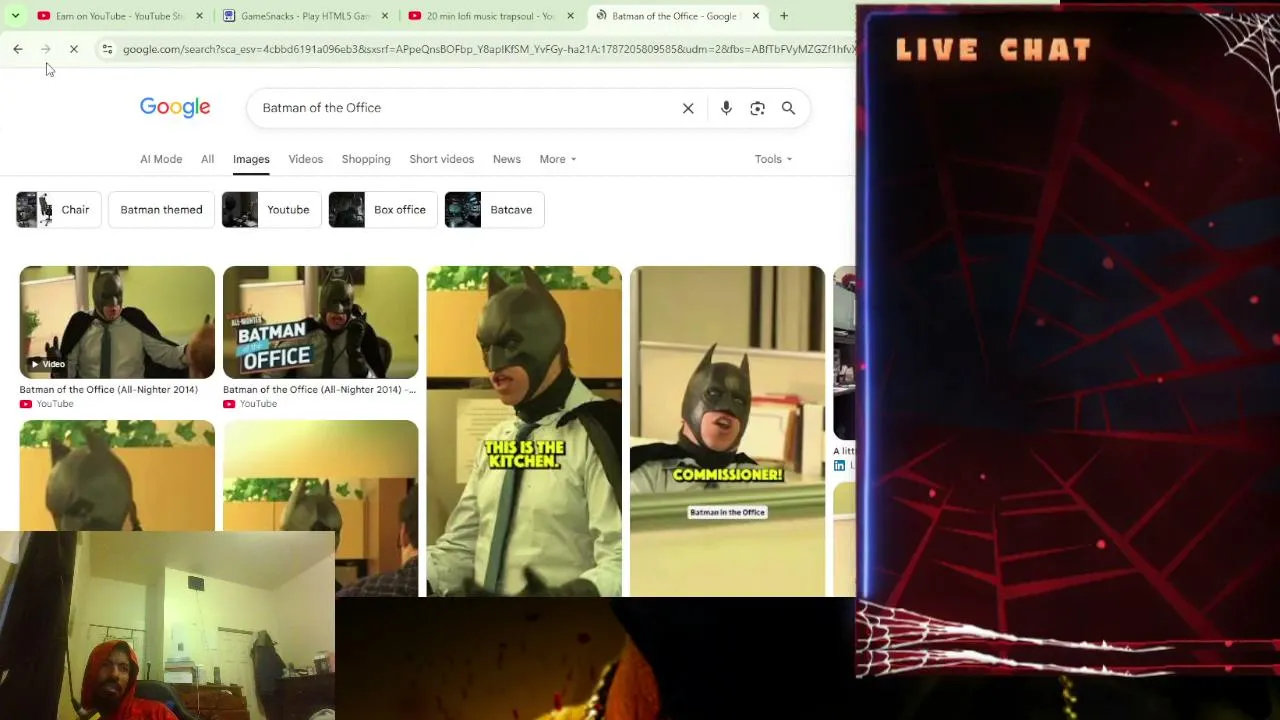1280x720 pixels.
Task: Open the All results tab
Action: (207, 159)
